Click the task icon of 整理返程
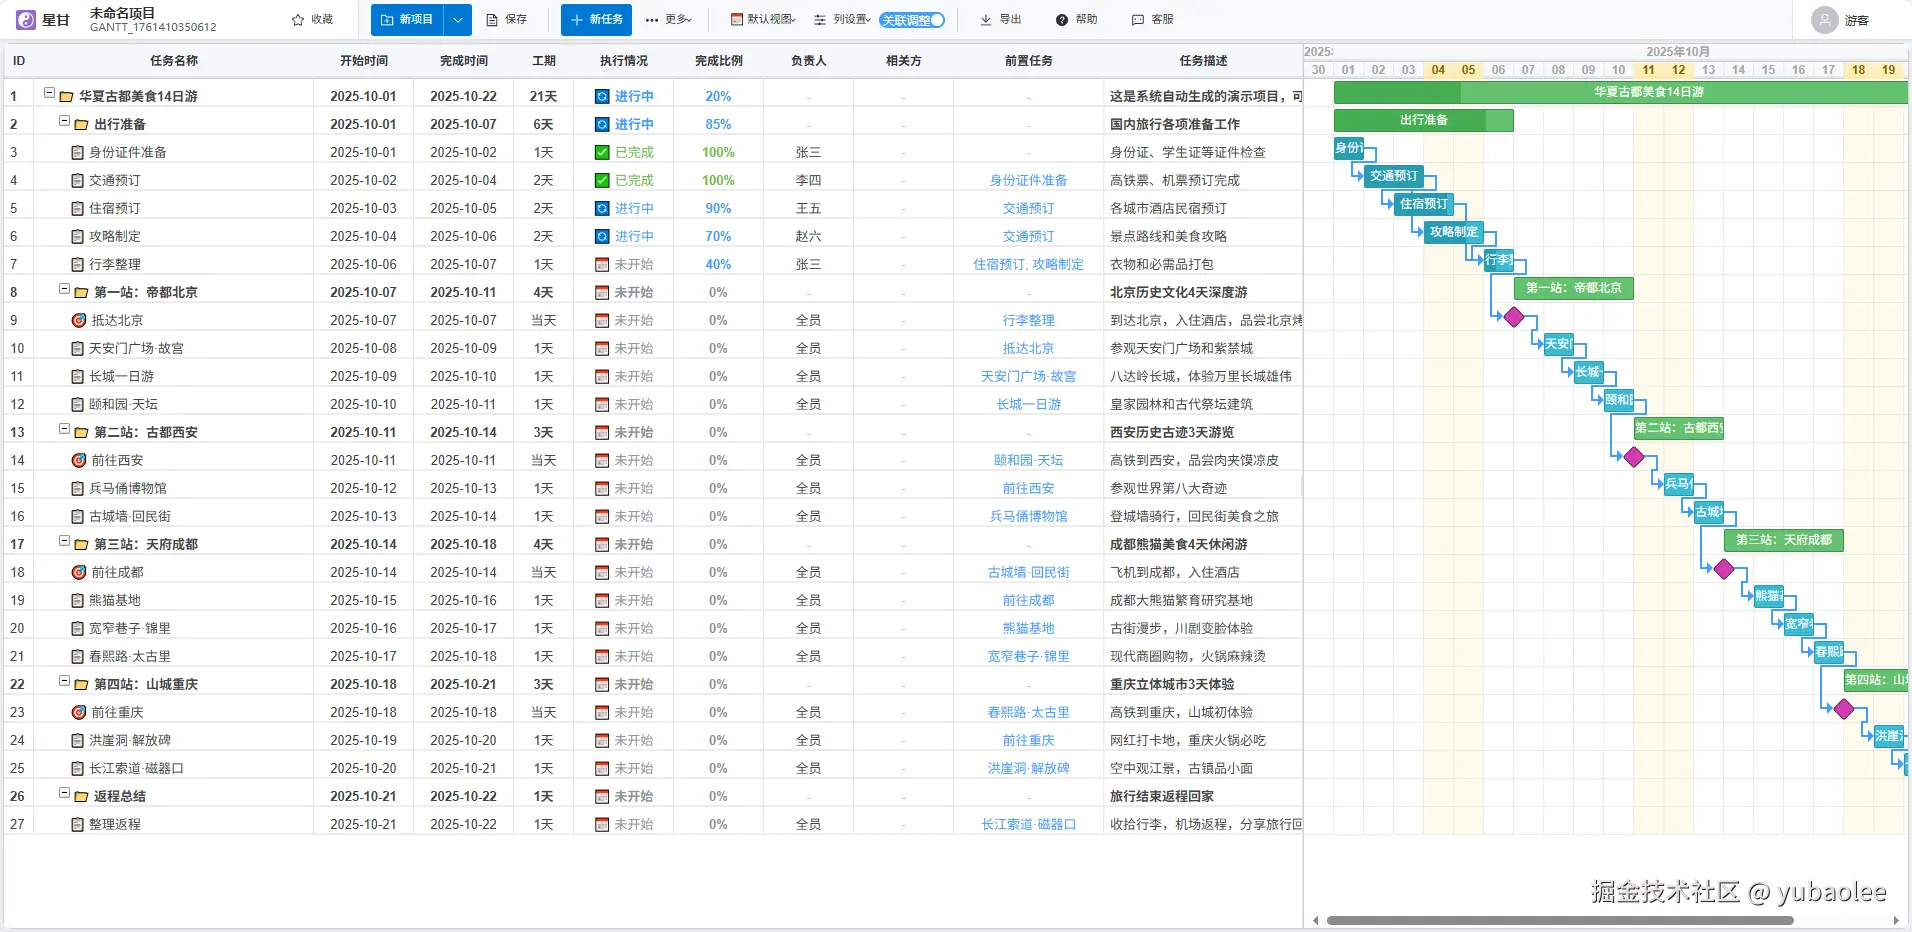The image size is (1912, 932). tap(78, 825)
